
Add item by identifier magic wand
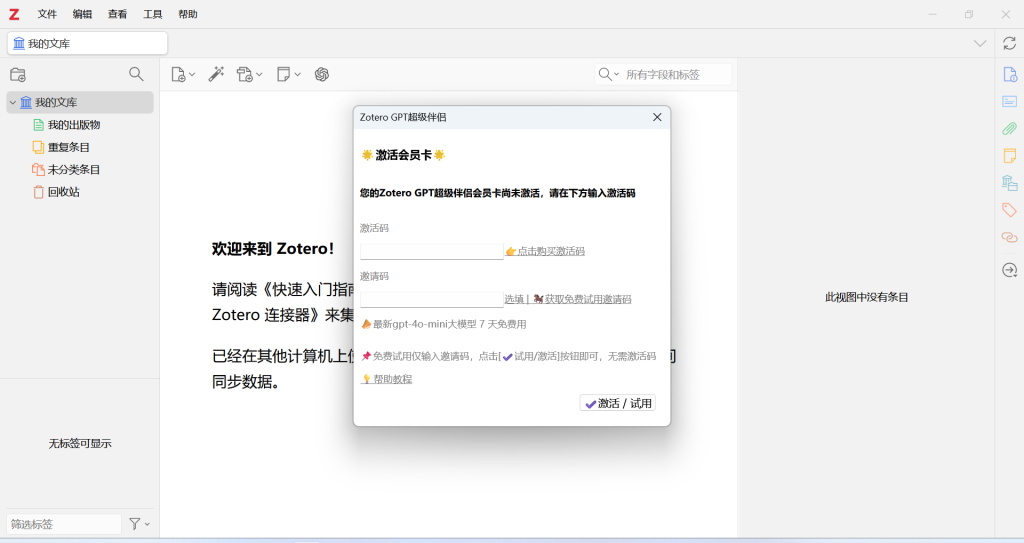(x=216, y=74)
